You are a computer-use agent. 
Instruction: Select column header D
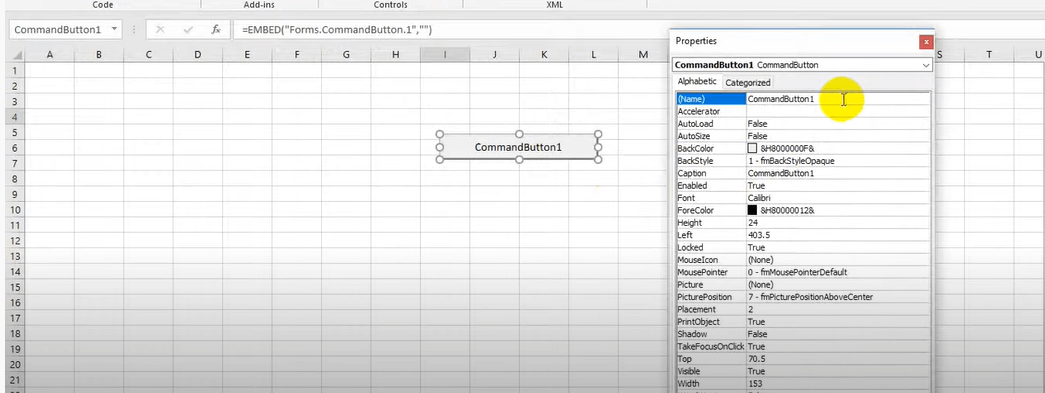[x=197, y=55]
